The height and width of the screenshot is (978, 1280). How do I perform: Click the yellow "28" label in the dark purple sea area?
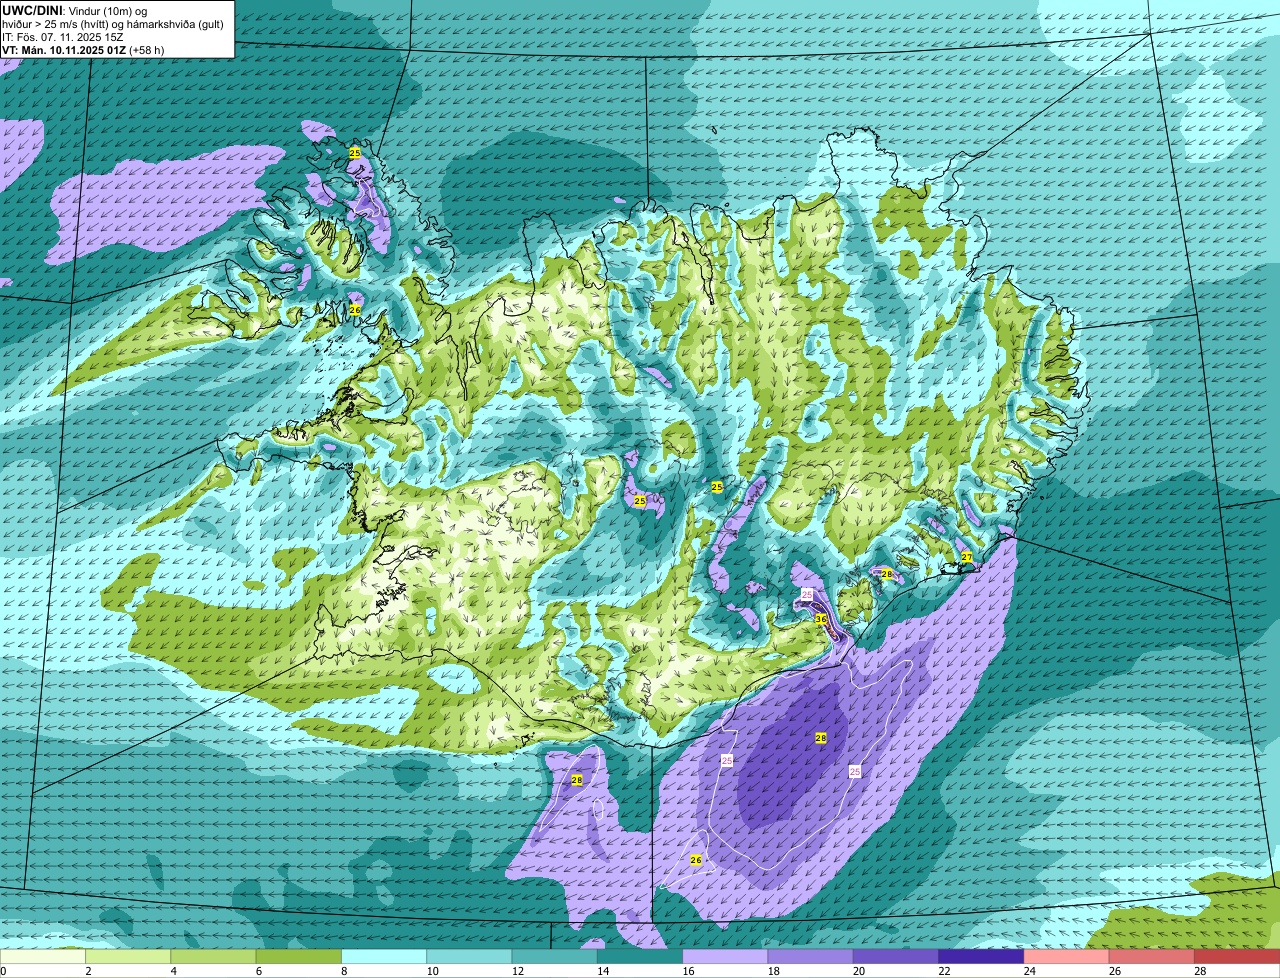click(821, 738)
